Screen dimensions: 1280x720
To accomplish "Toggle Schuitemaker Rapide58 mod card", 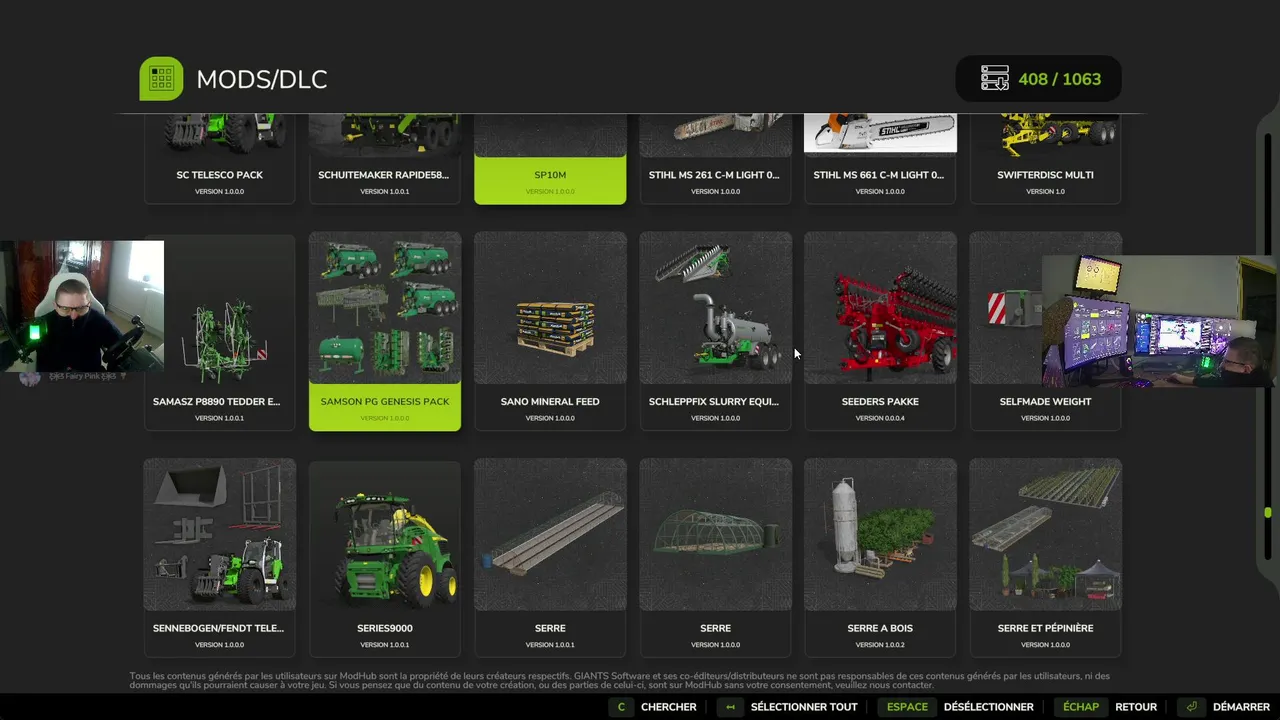I will tap(385, 158).
